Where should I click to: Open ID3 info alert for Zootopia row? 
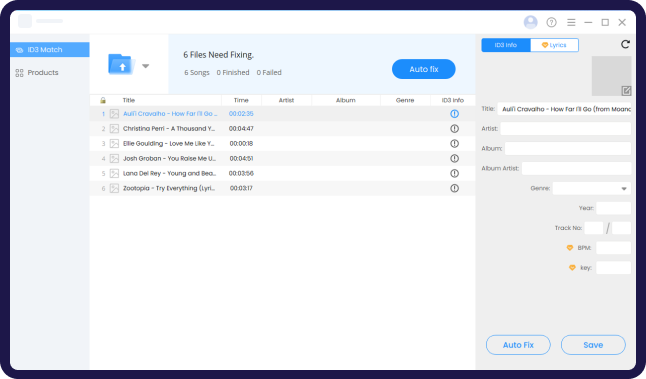(454, 188)
